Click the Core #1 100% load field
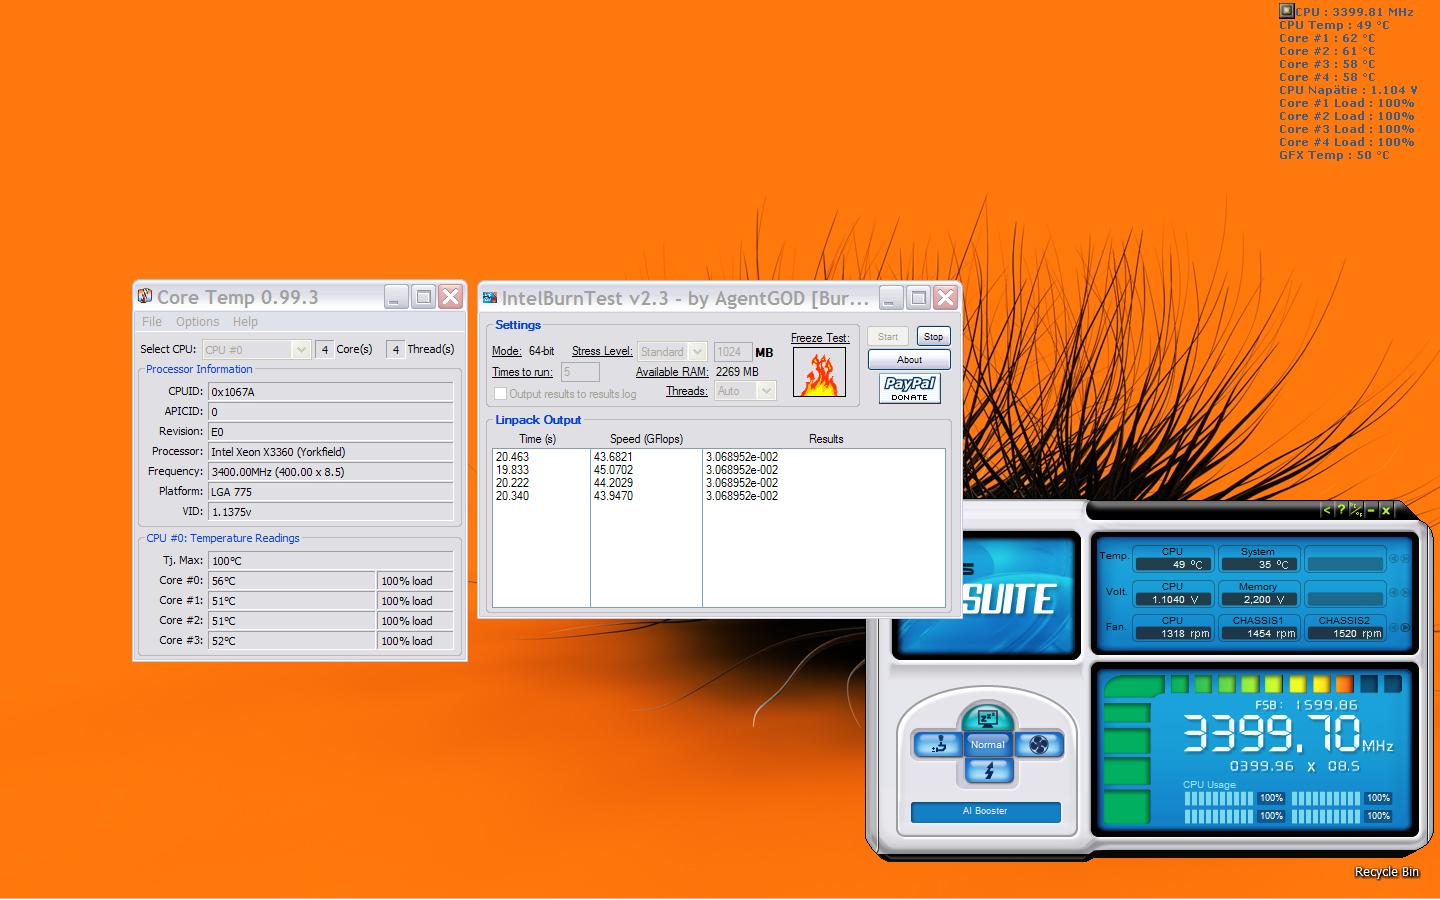This screenshot has height=900, width=1440. (x=415, y=601)
